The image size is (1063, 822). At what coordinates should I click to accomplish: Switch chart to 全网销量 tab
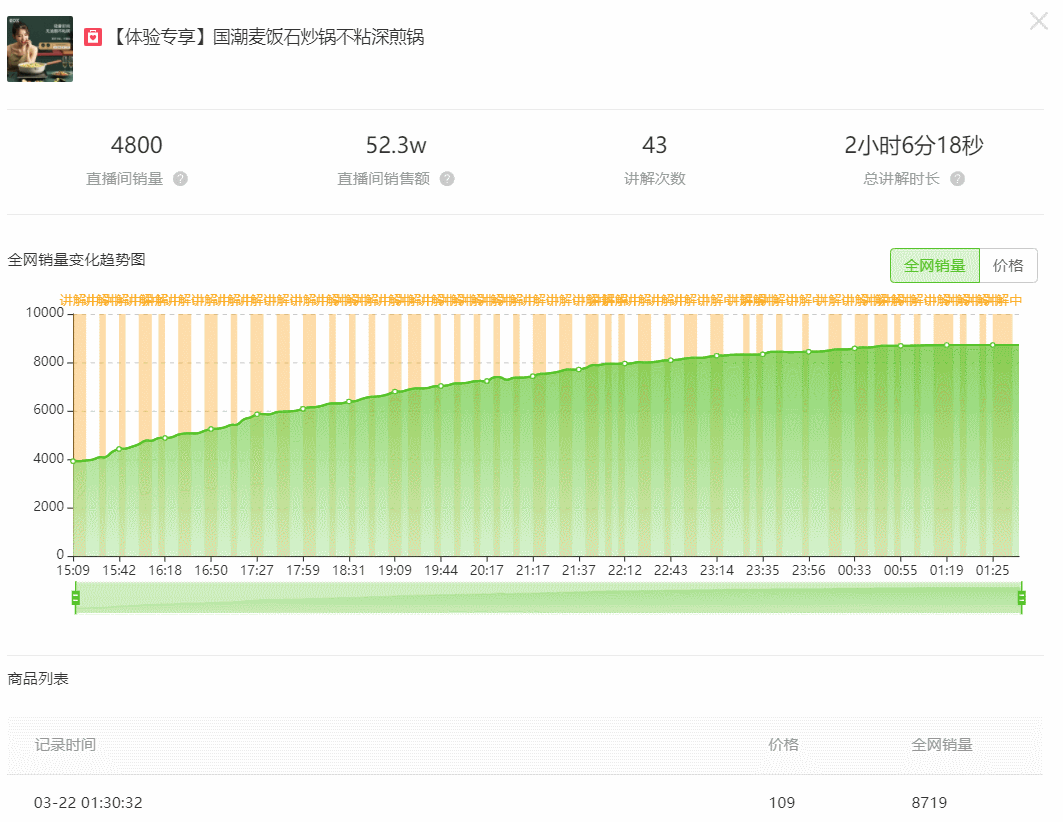click(934, 266)
